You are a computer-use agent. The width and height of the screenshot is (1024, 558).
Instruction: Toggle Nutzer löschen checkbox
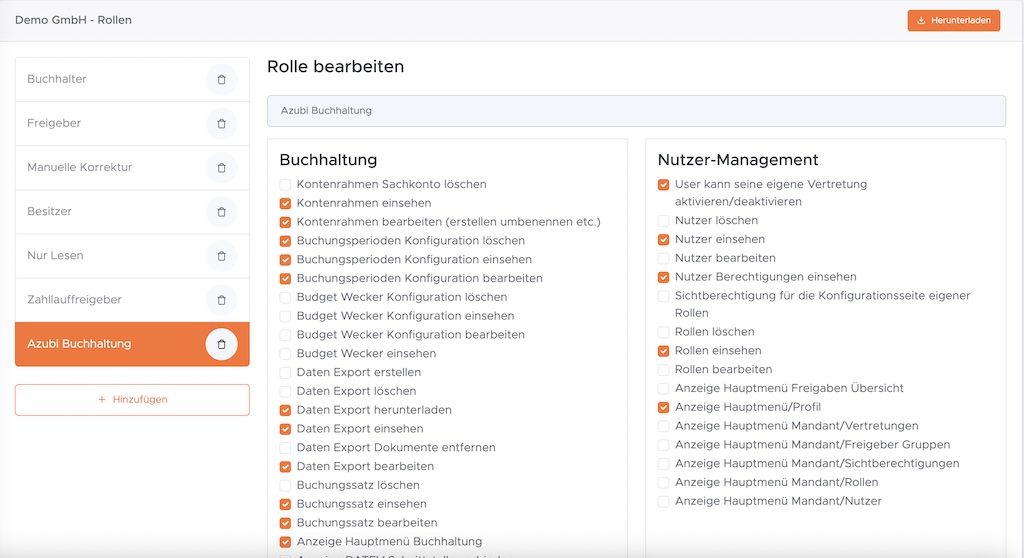click(664, 221)
